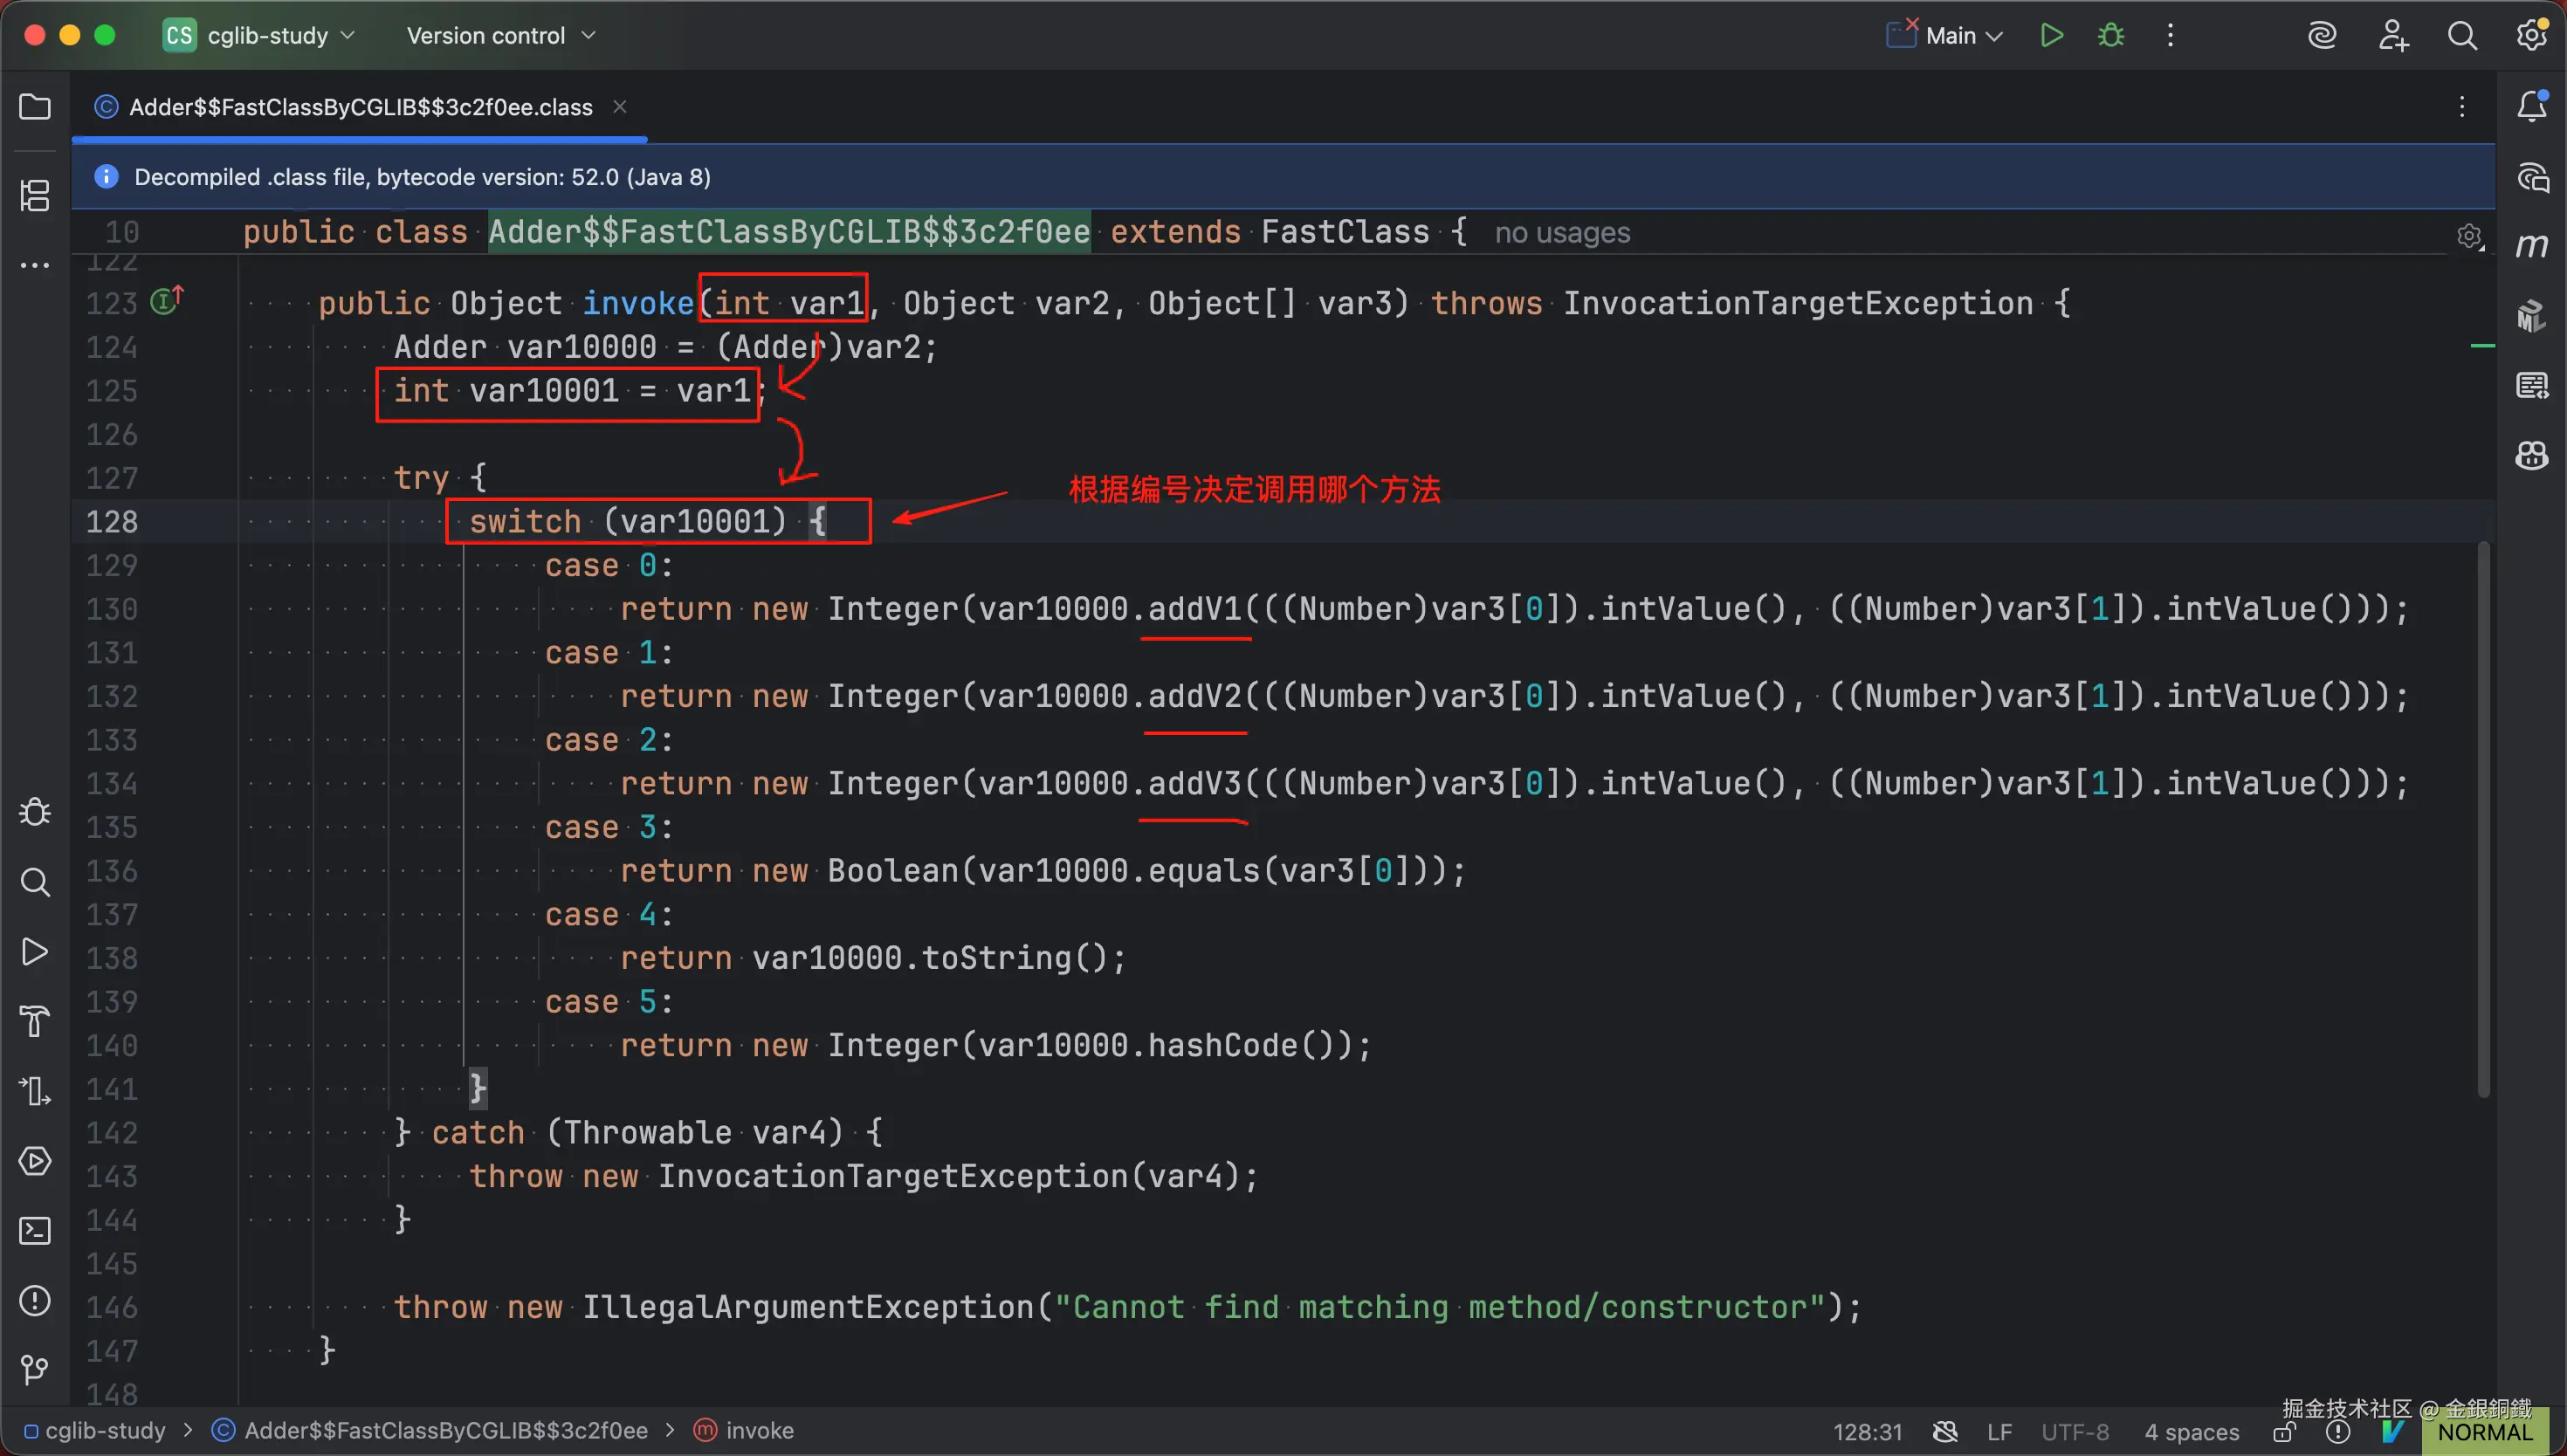Toggle the read-only lock in status bar
The image size is (2567, 1456).
2284,1432
